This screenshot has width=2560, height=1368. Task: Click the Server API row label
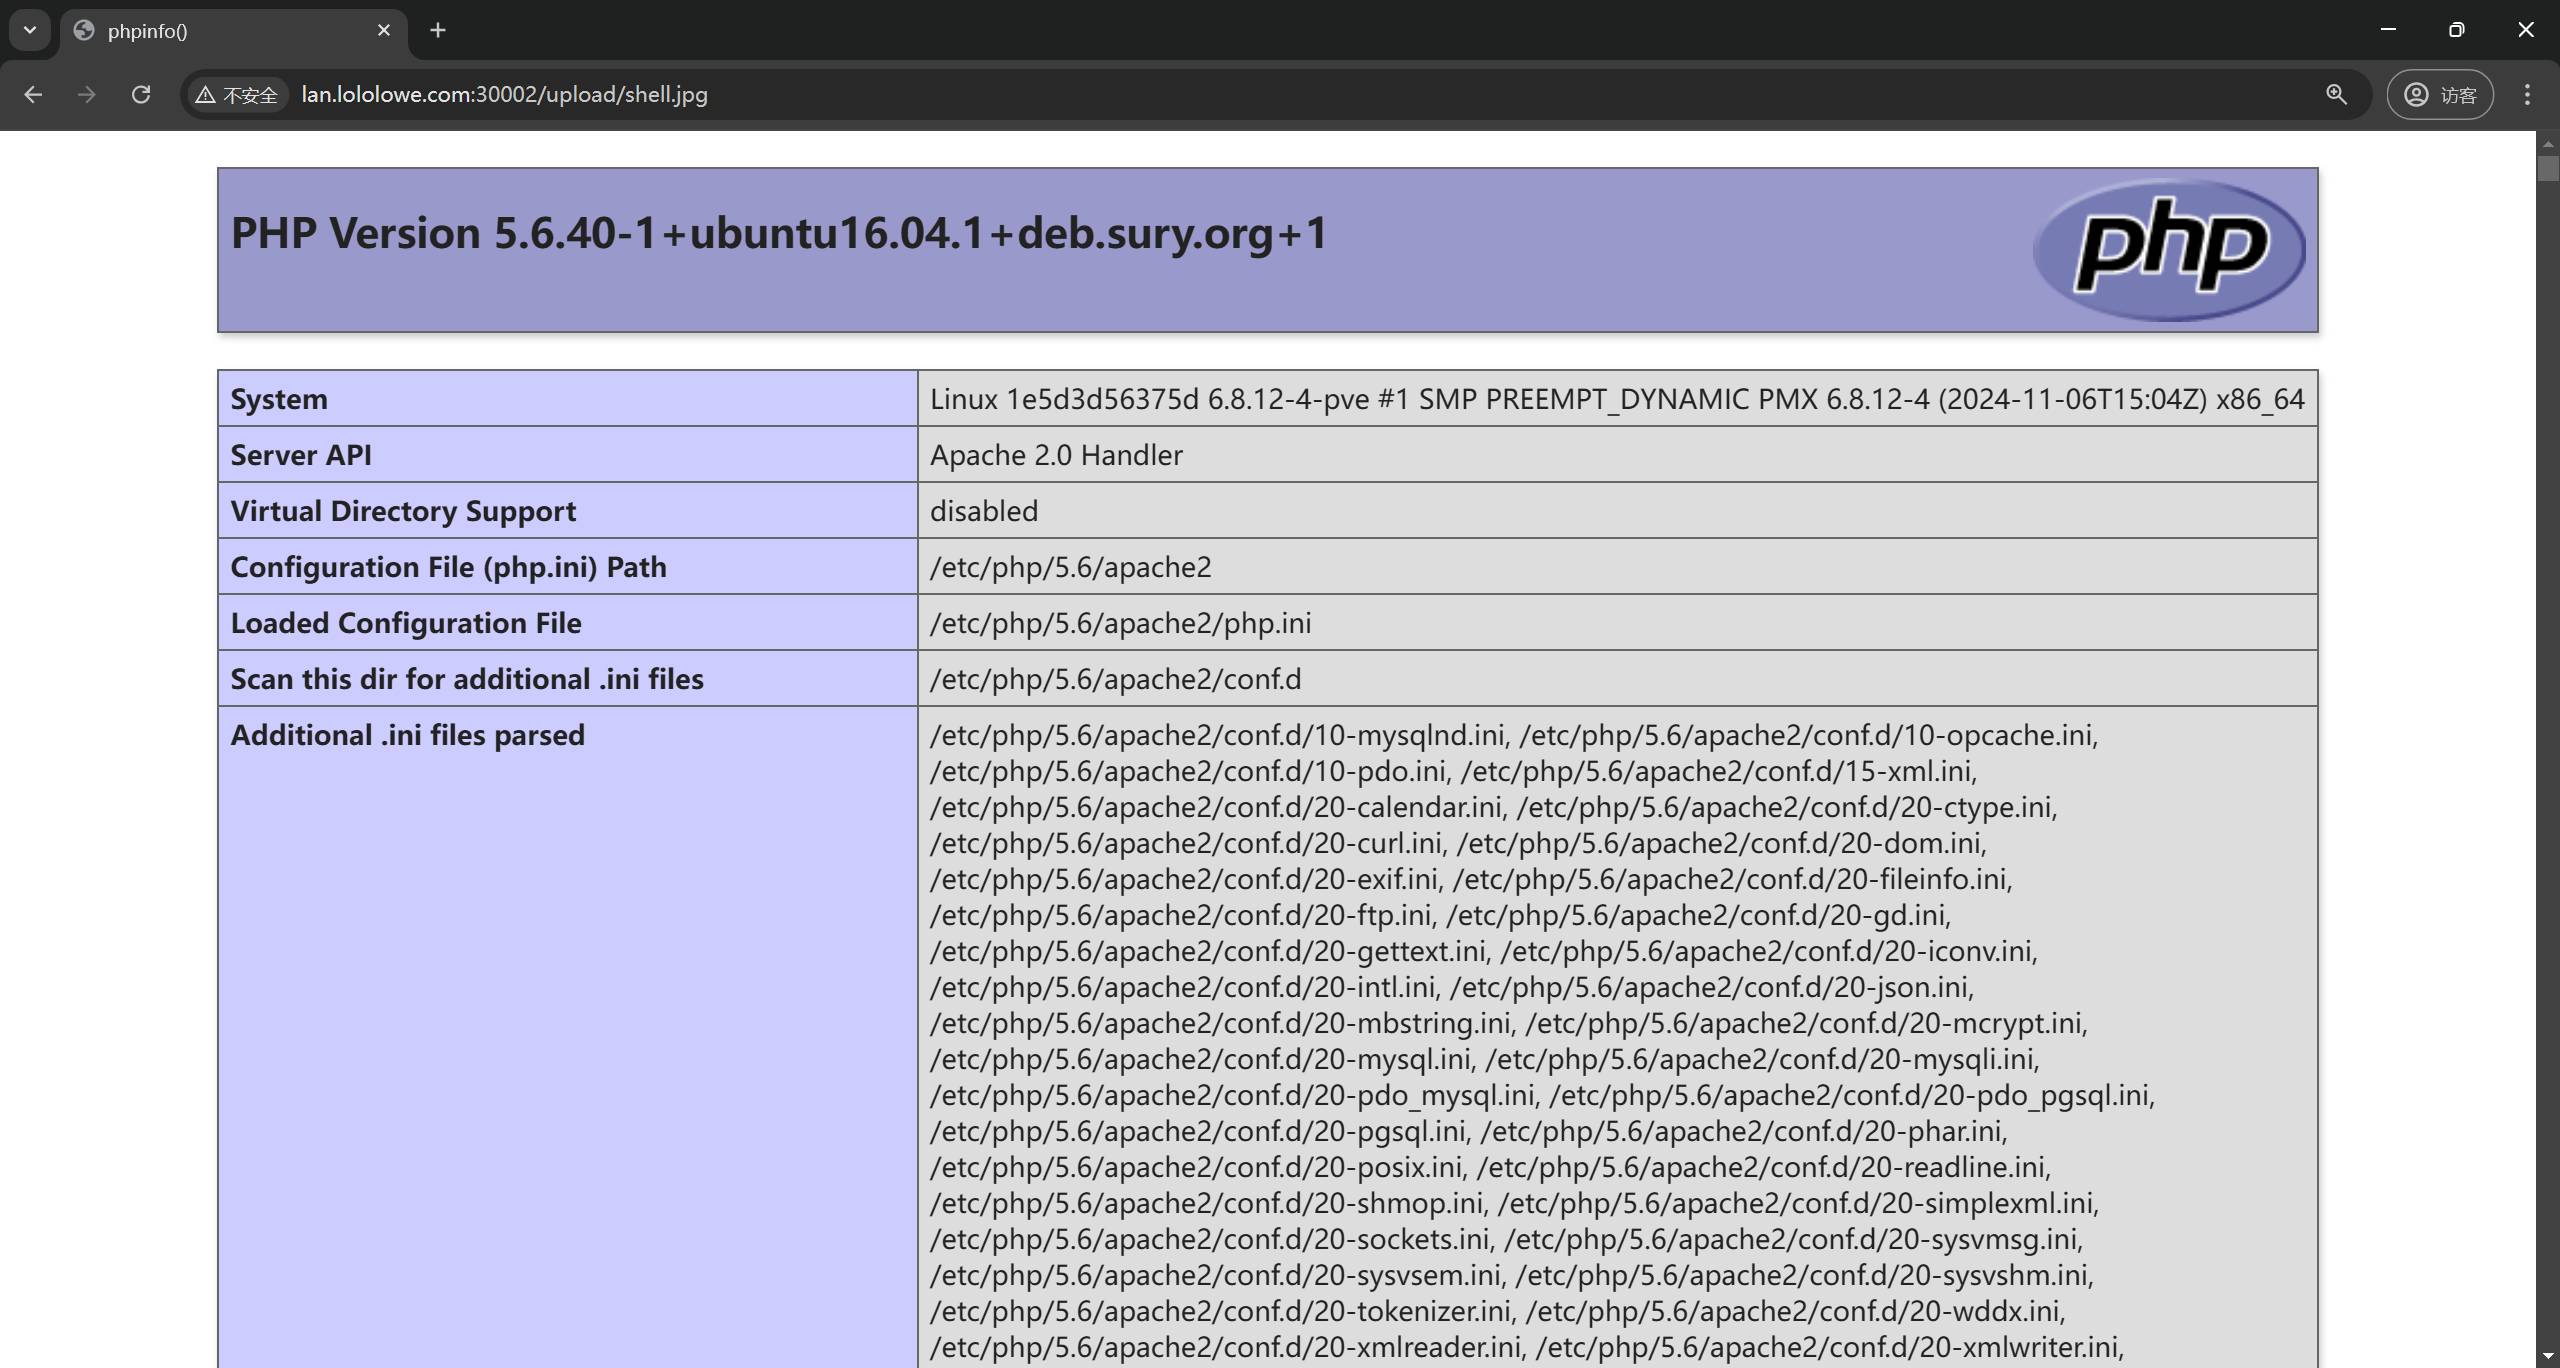click(x=301, y=455)
